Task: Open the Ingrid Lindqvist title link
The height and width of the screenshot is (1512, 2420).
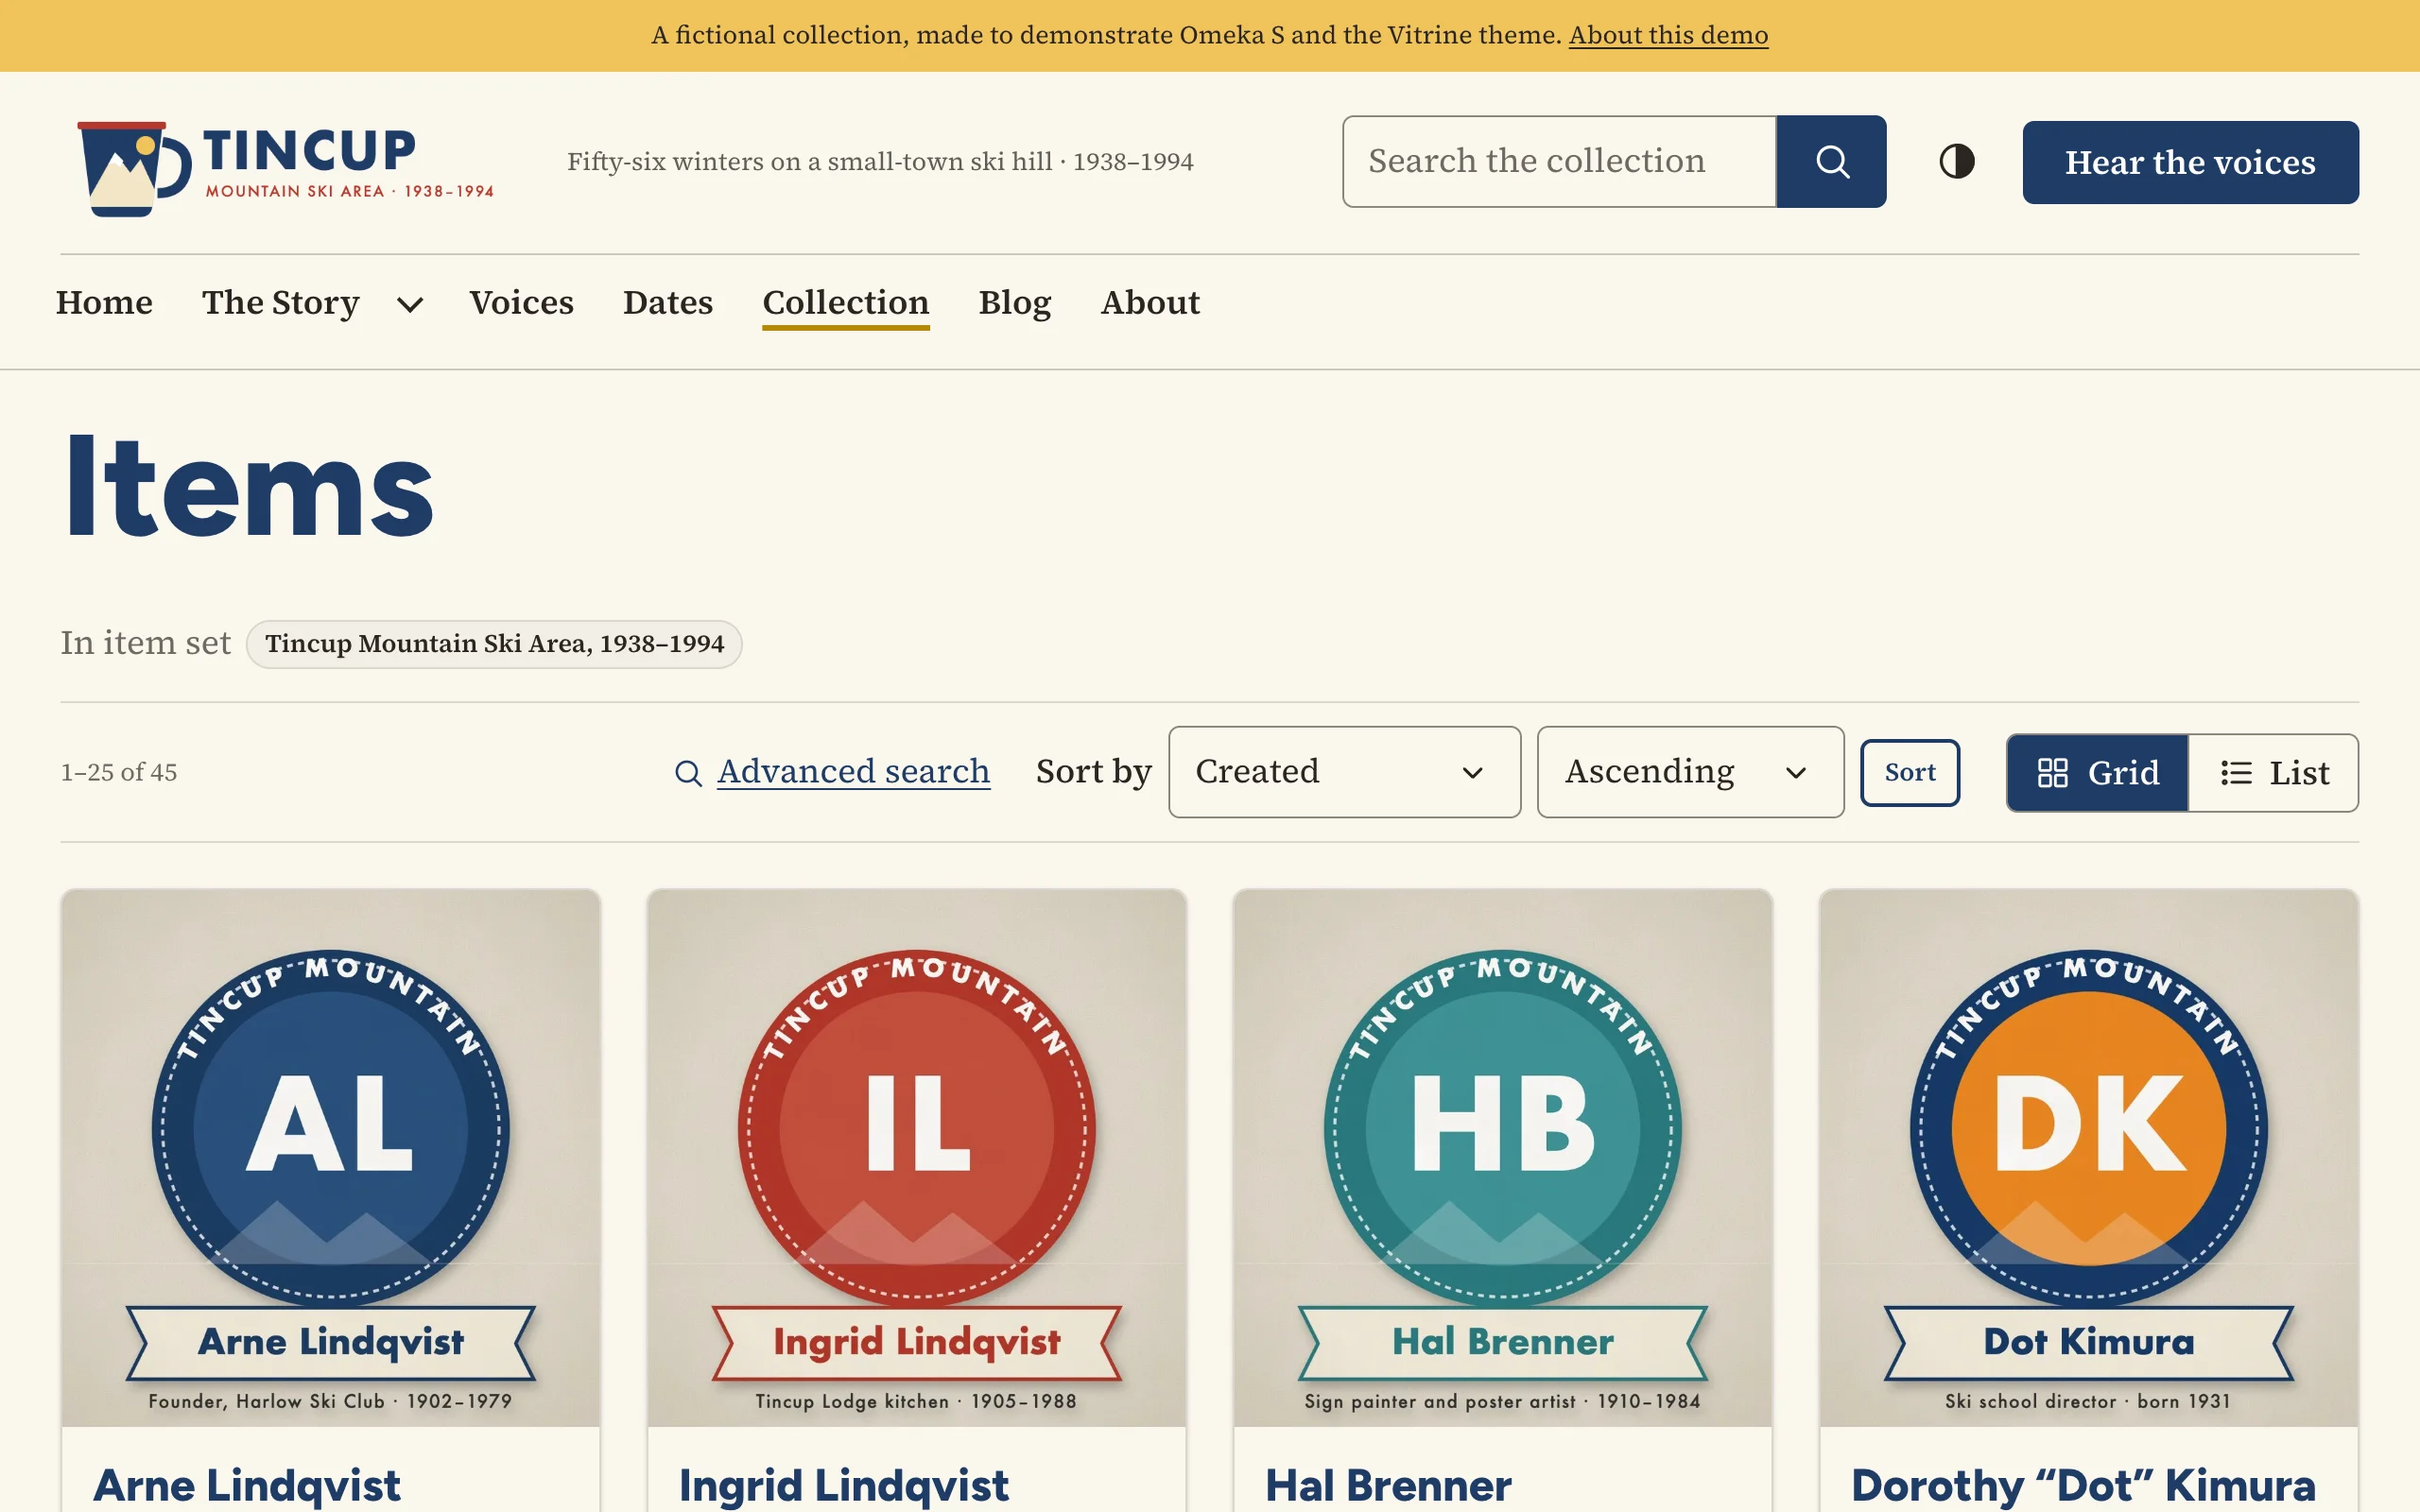Action: pyautogui.click(x=844, y=1485)
